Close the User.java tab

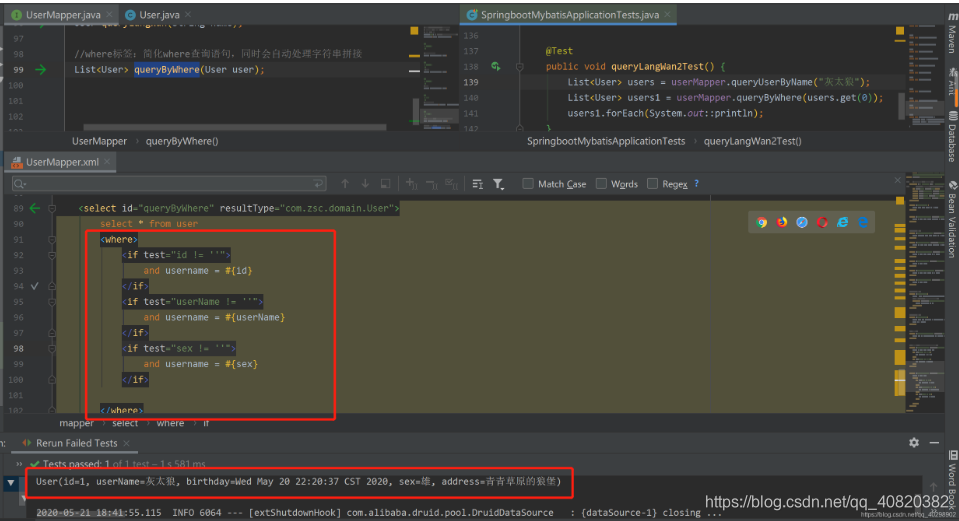187,15
